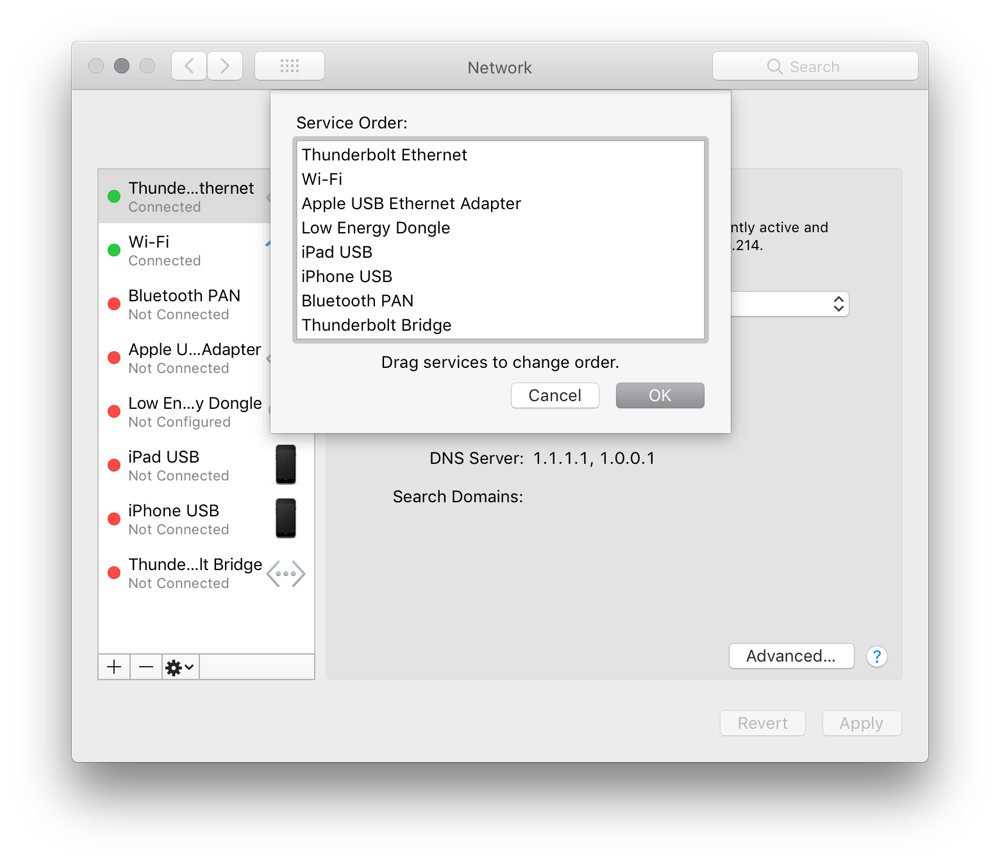1000x865 pixels.
Task: Select Low En...y Dongle service in sidebar
Action: click(184, 411)
